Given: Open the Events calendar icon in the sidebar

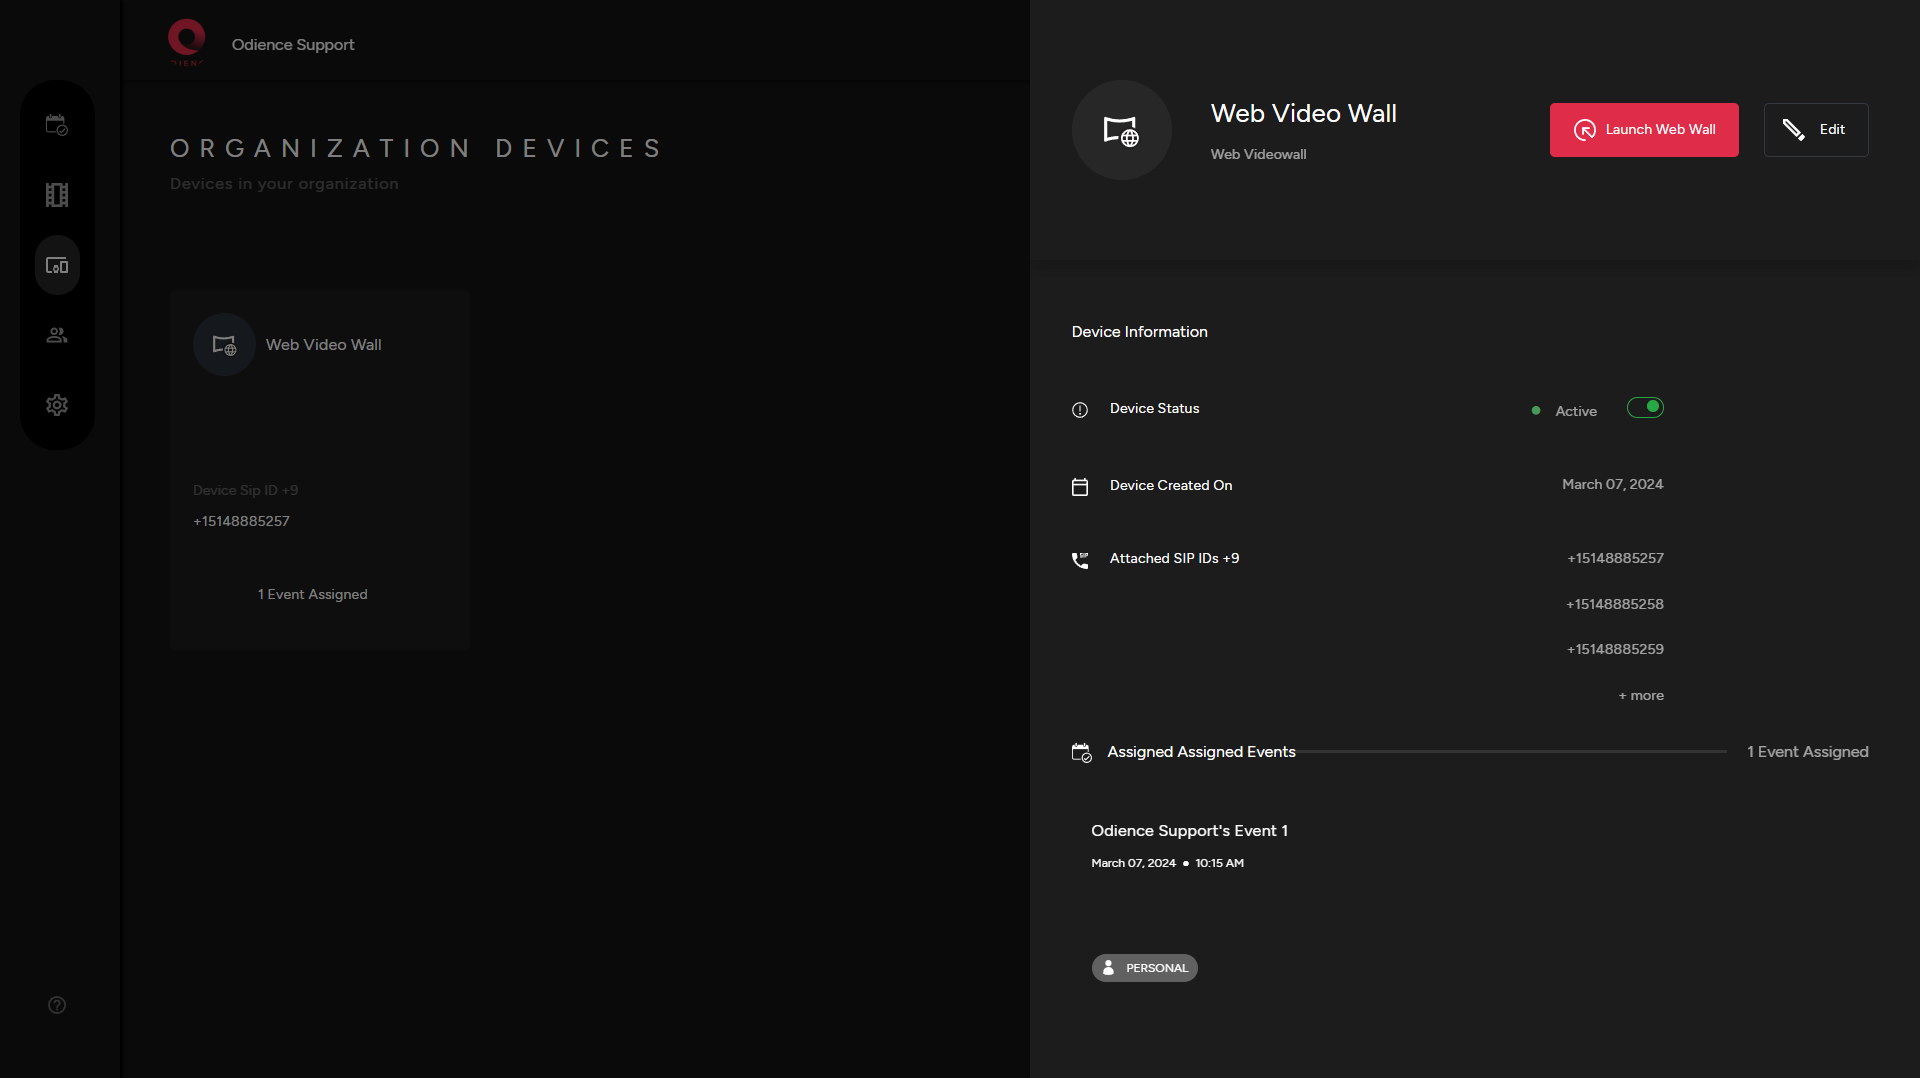Looking at the screenshot, I should pos(56,124).
